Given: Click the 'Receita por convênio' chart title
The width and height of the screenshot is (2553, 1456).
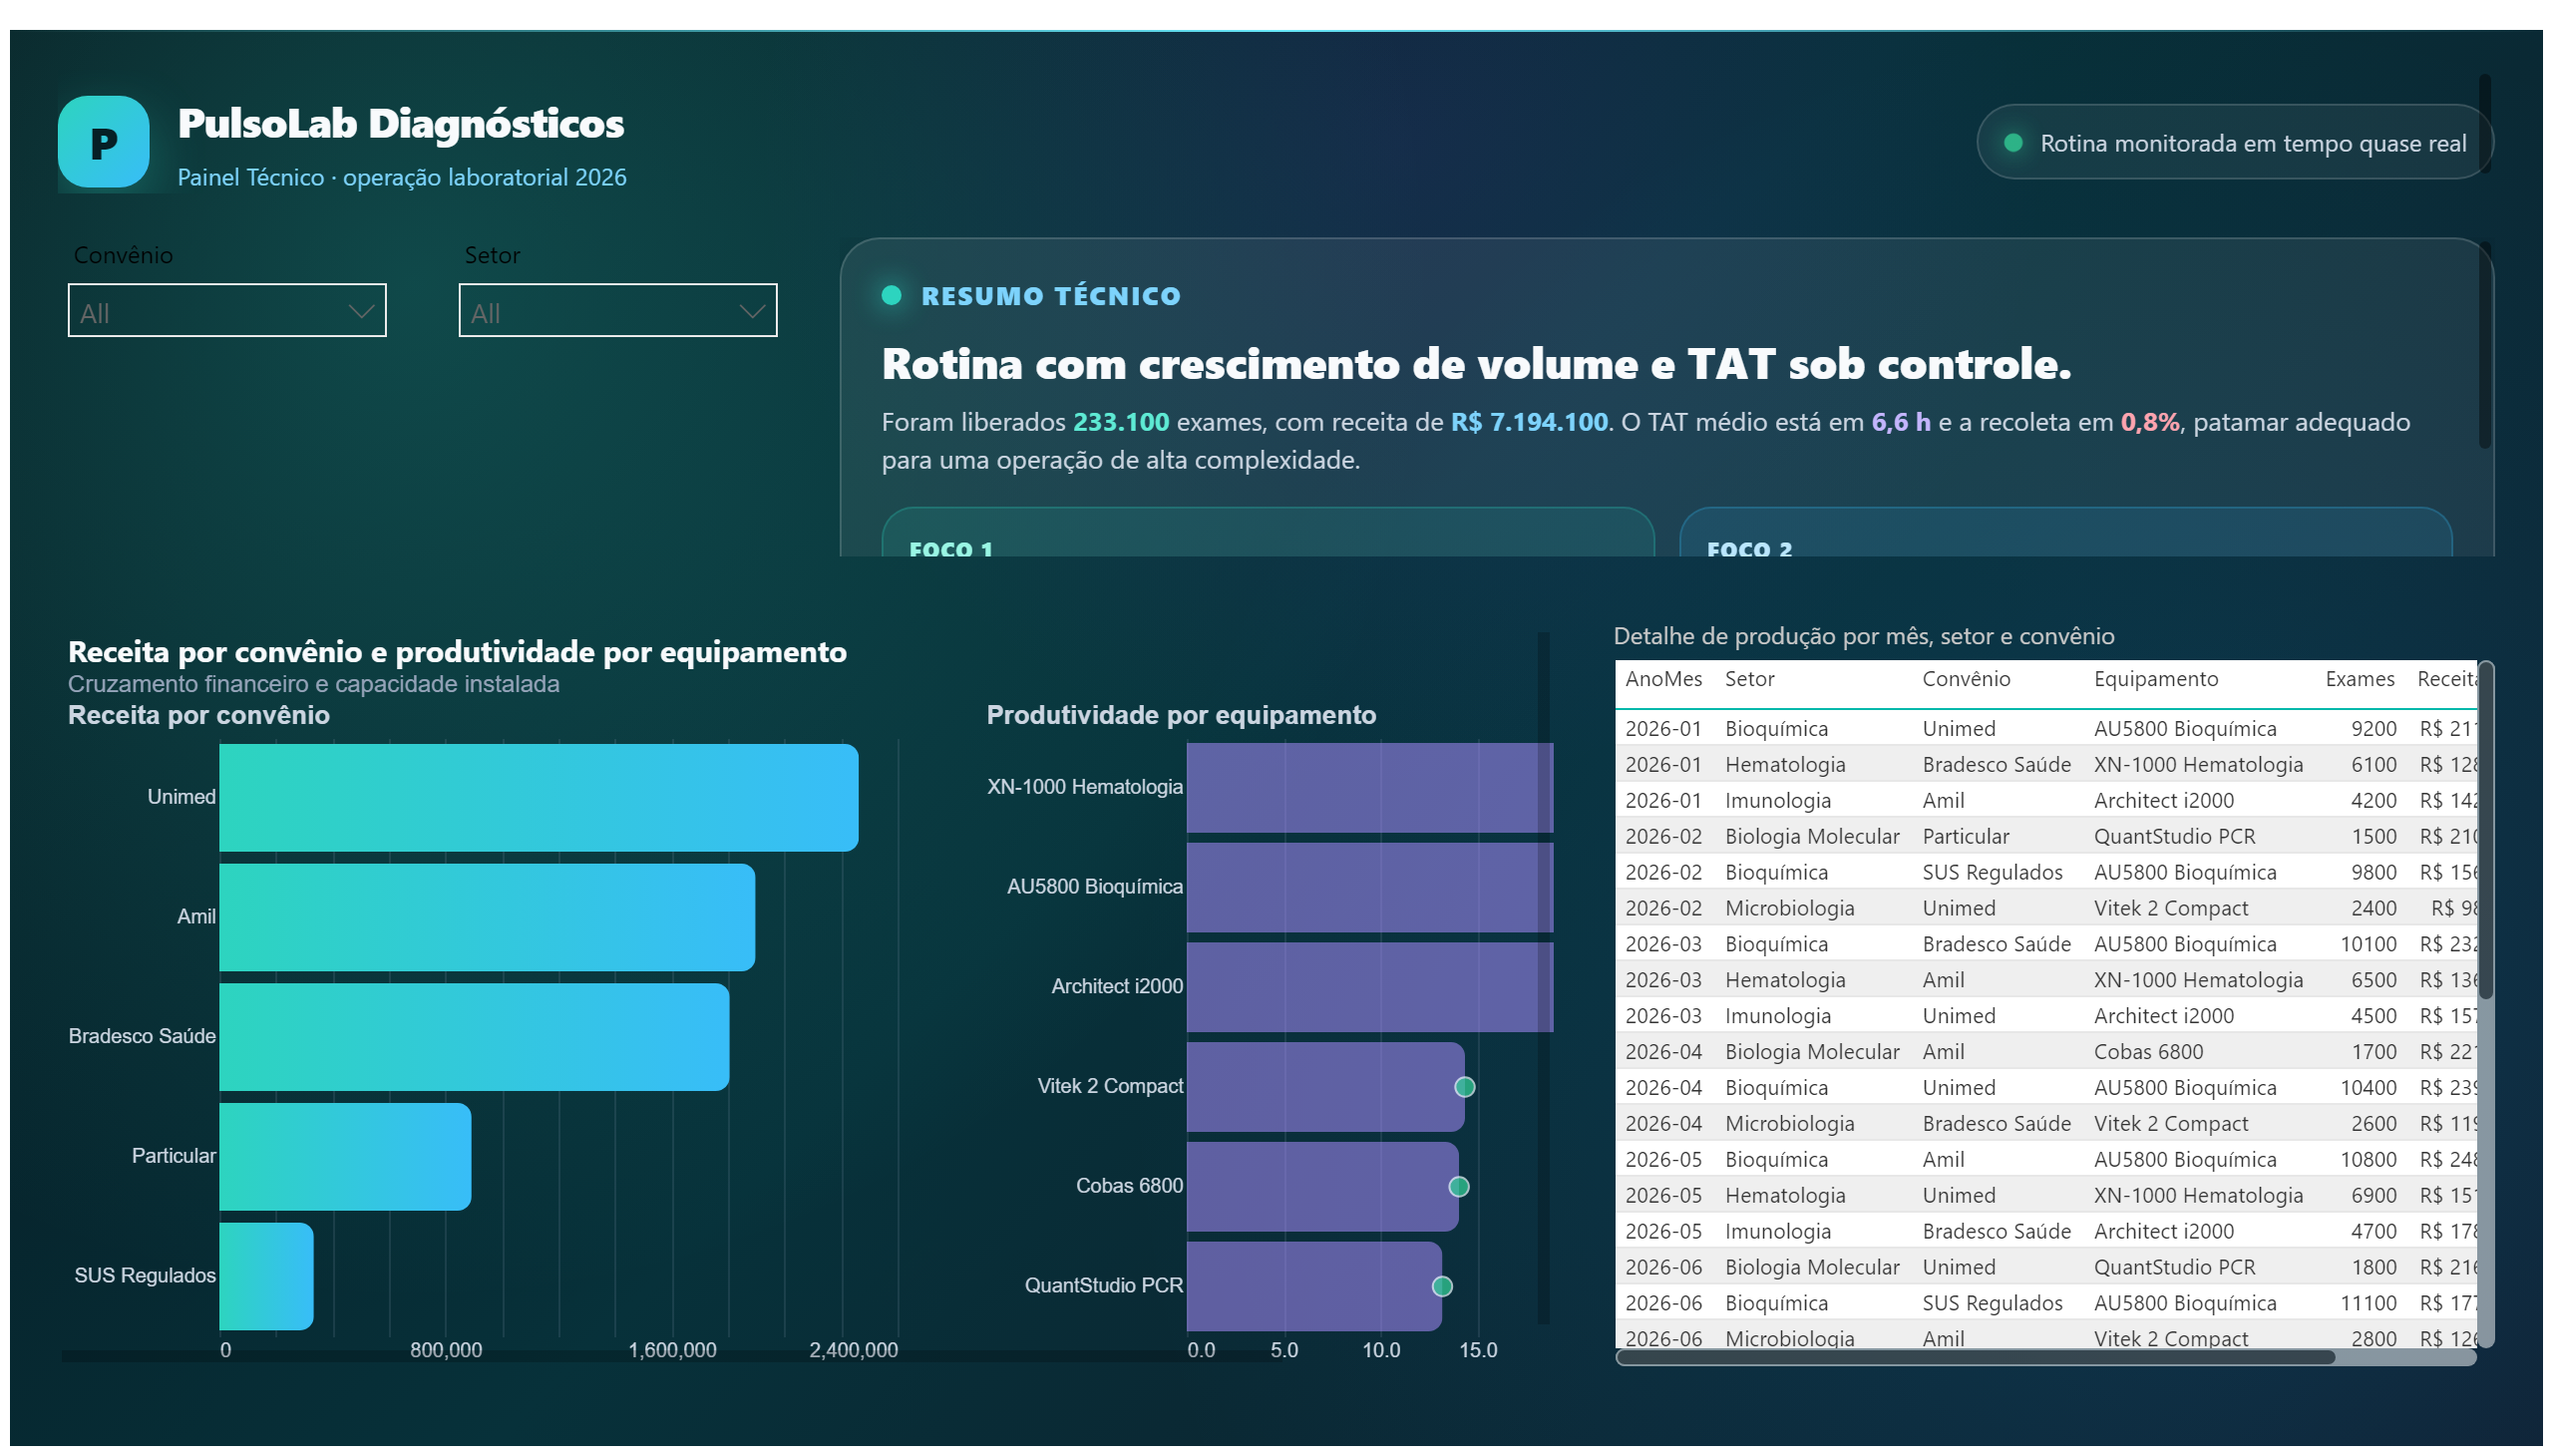Looking at the screenshot, I should coord(199,715).
